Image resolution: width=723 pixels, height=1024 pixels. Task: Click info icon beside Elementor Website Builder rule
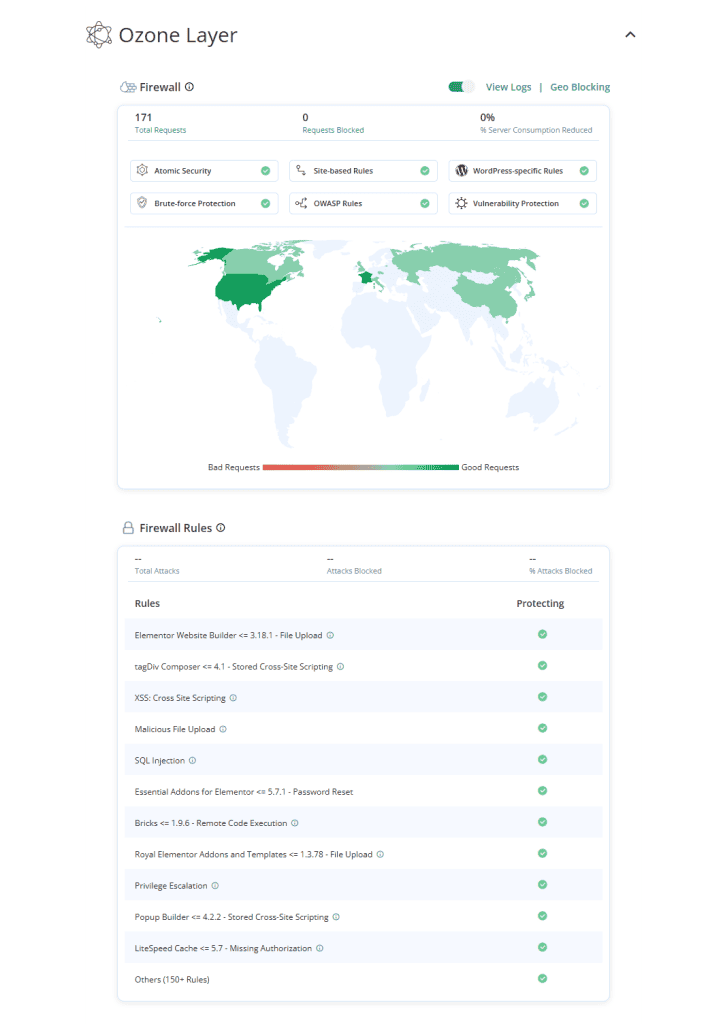[330, 635]
